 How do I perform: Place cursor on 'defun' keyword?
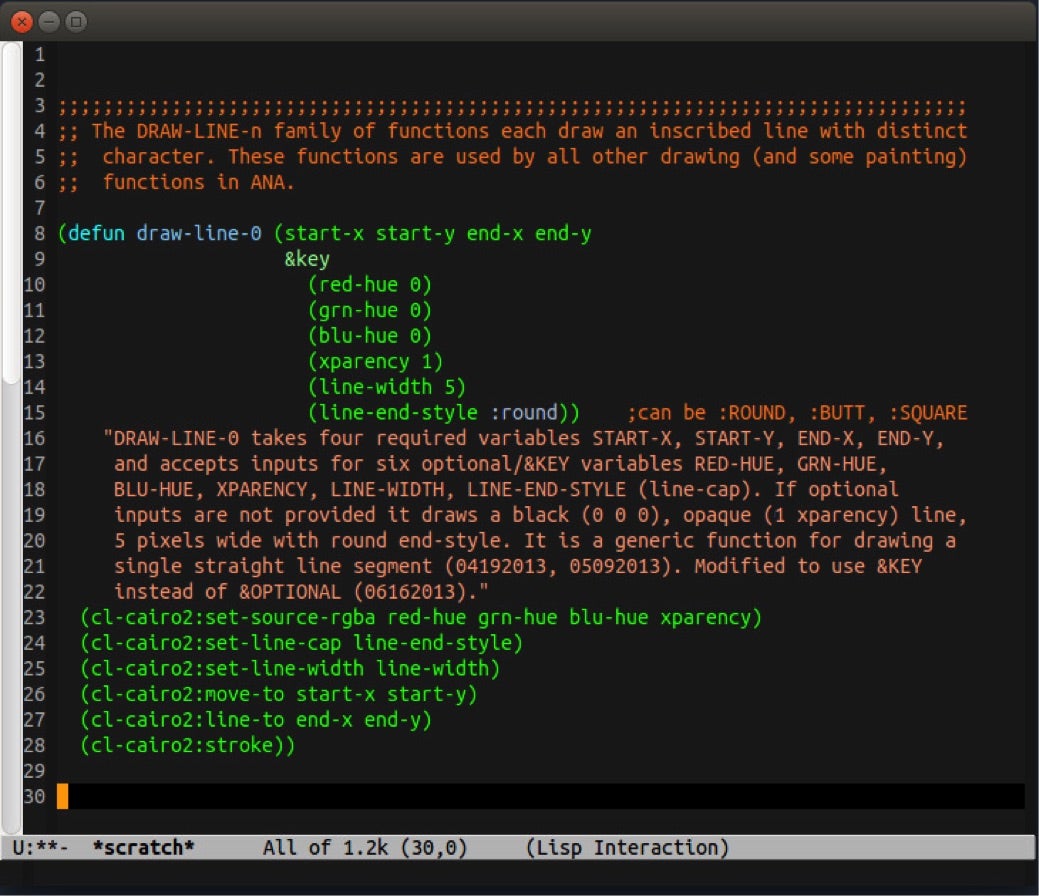click(x=96, y=233)
